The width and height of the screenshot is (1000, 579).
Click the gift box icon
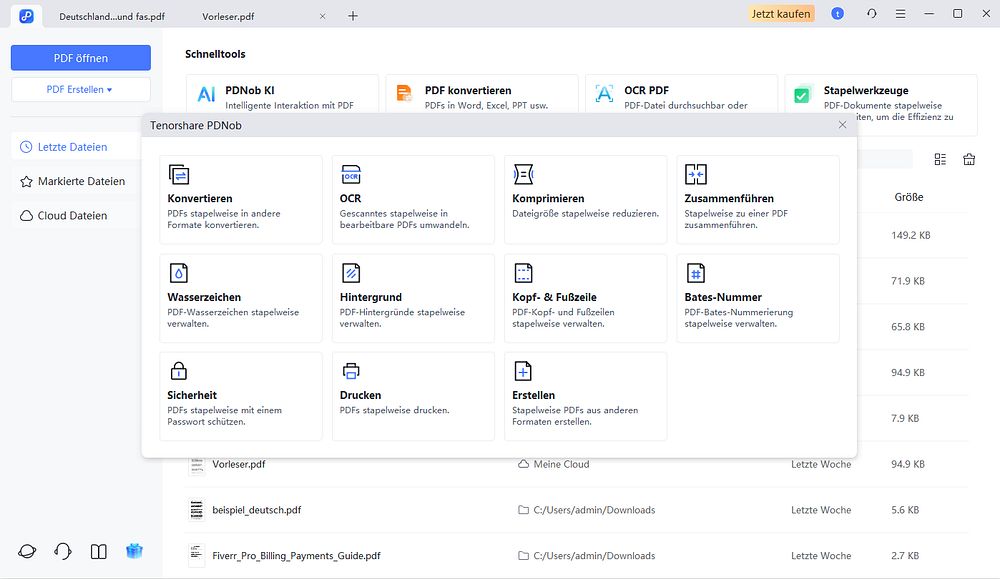[134, 551]
